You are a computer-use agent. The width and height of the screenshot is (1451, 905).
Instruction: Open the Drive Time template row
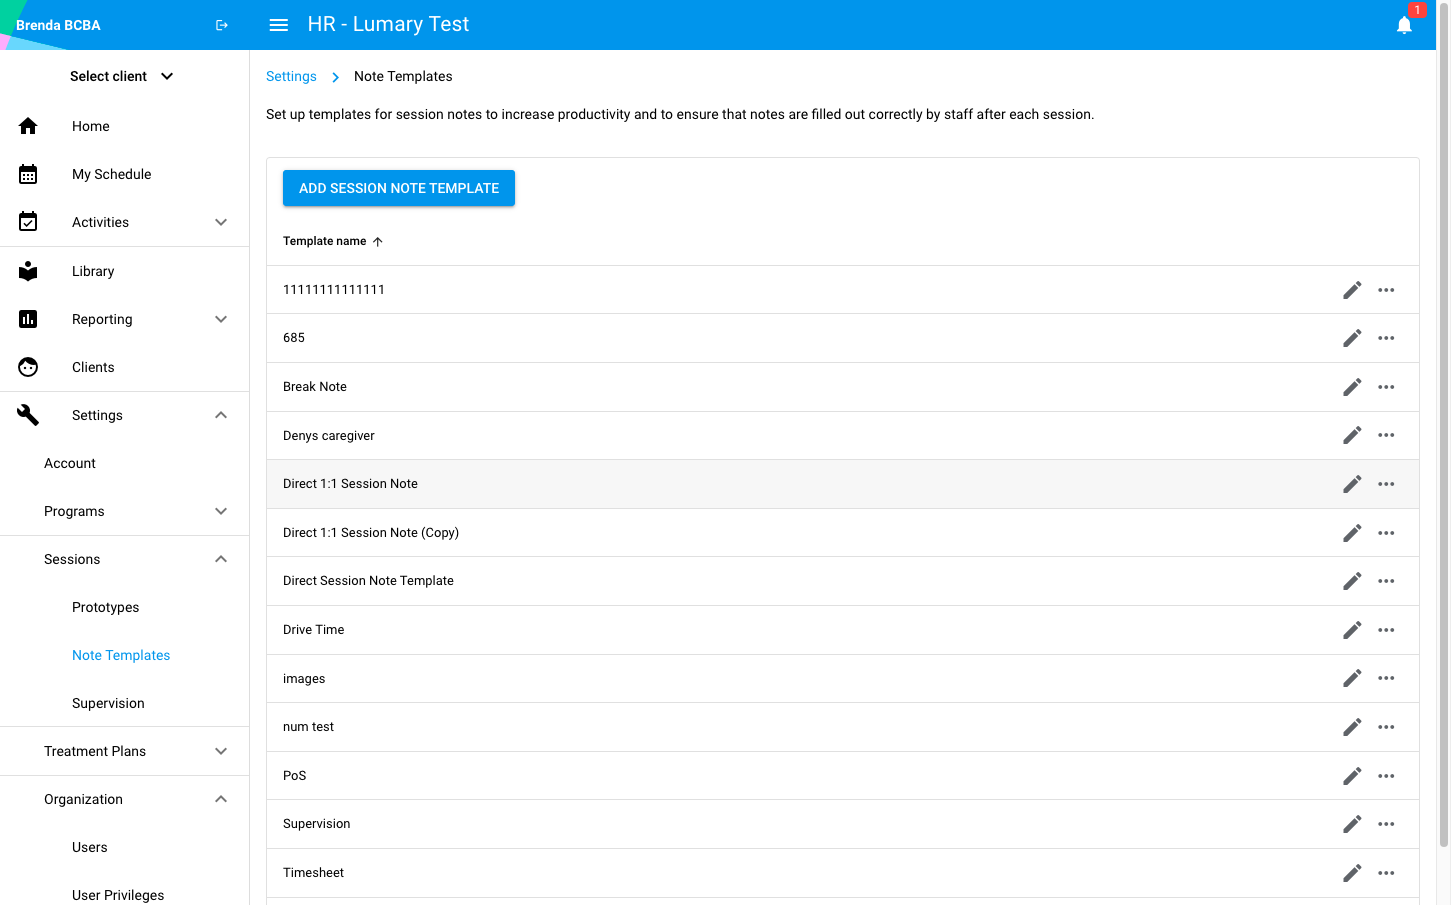point(843,630)
